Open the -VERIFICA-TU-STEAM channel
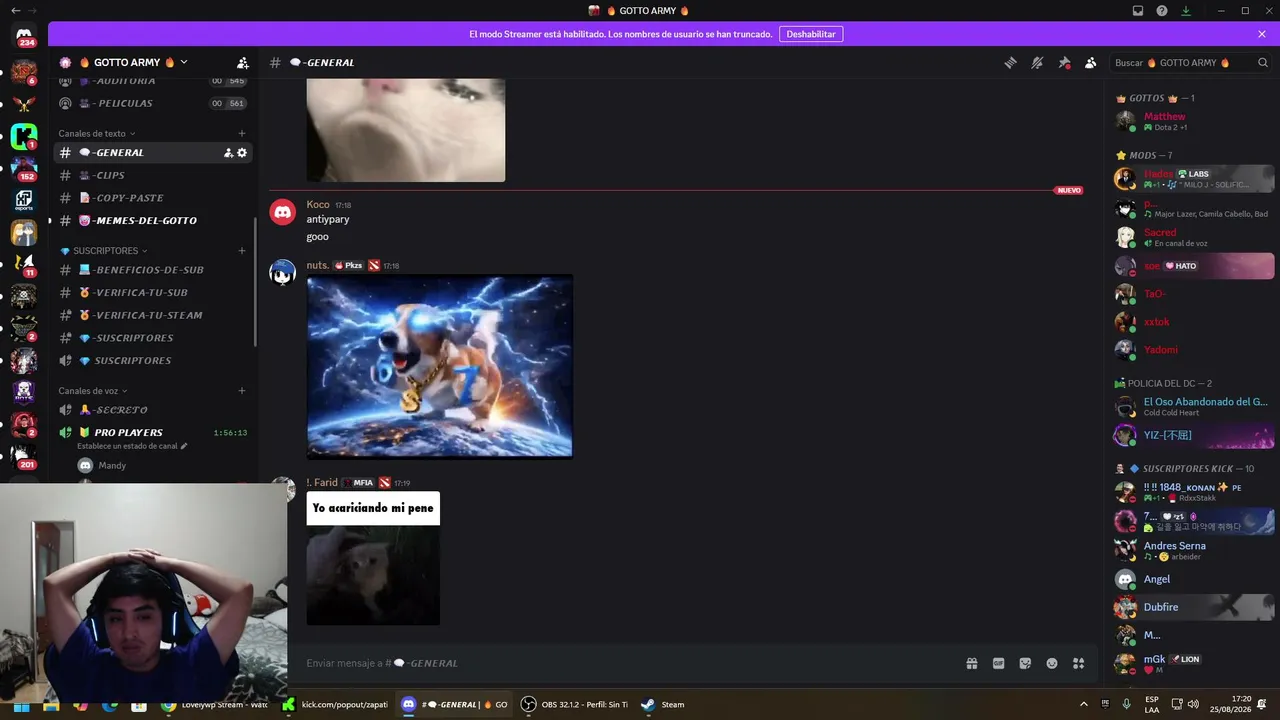Image resolution: width=1280 pixels, height=720 pixels. pyautogui.click(x=152, y=315)
